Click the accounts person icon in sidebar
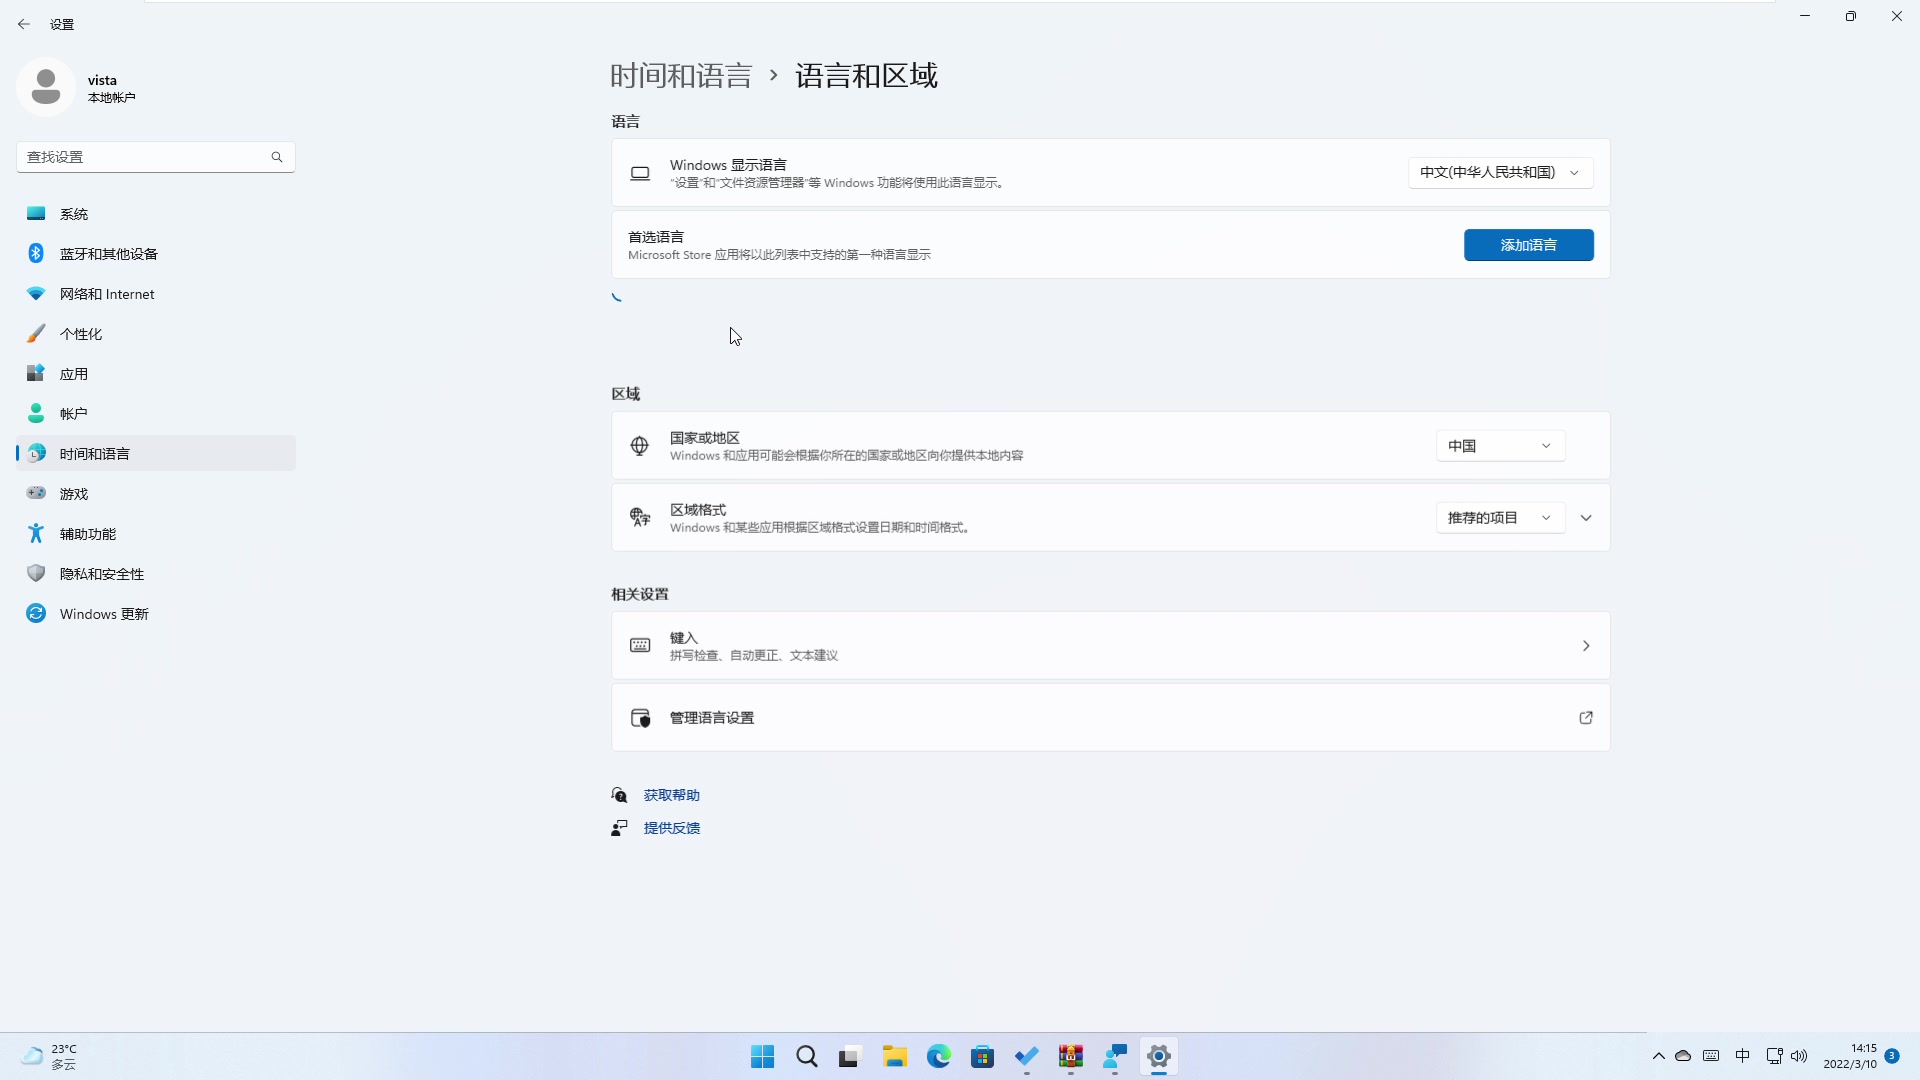 36,413
